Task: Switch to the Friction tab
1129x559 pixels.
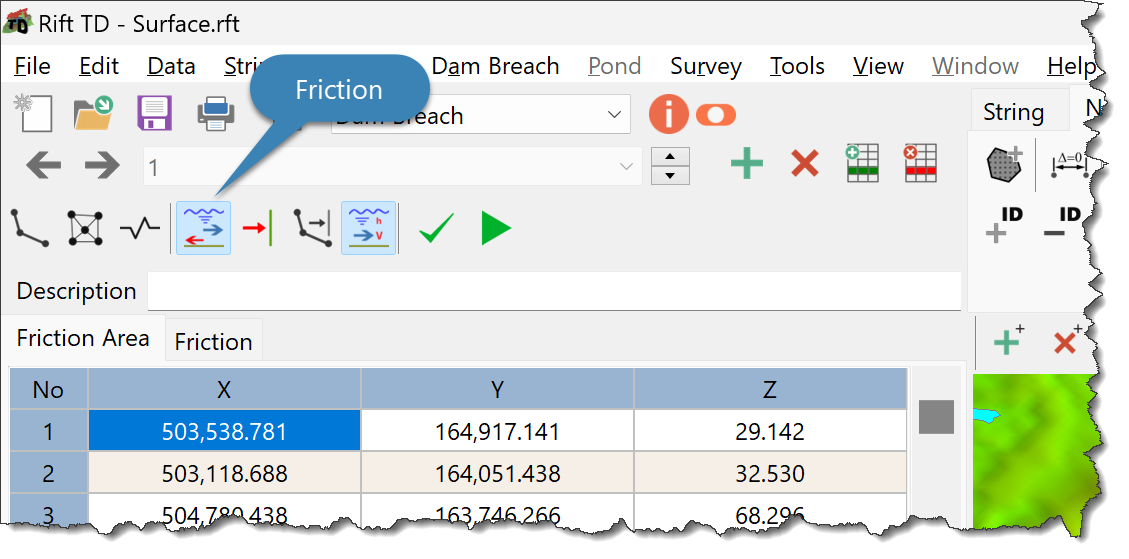Action: point(213,342)
